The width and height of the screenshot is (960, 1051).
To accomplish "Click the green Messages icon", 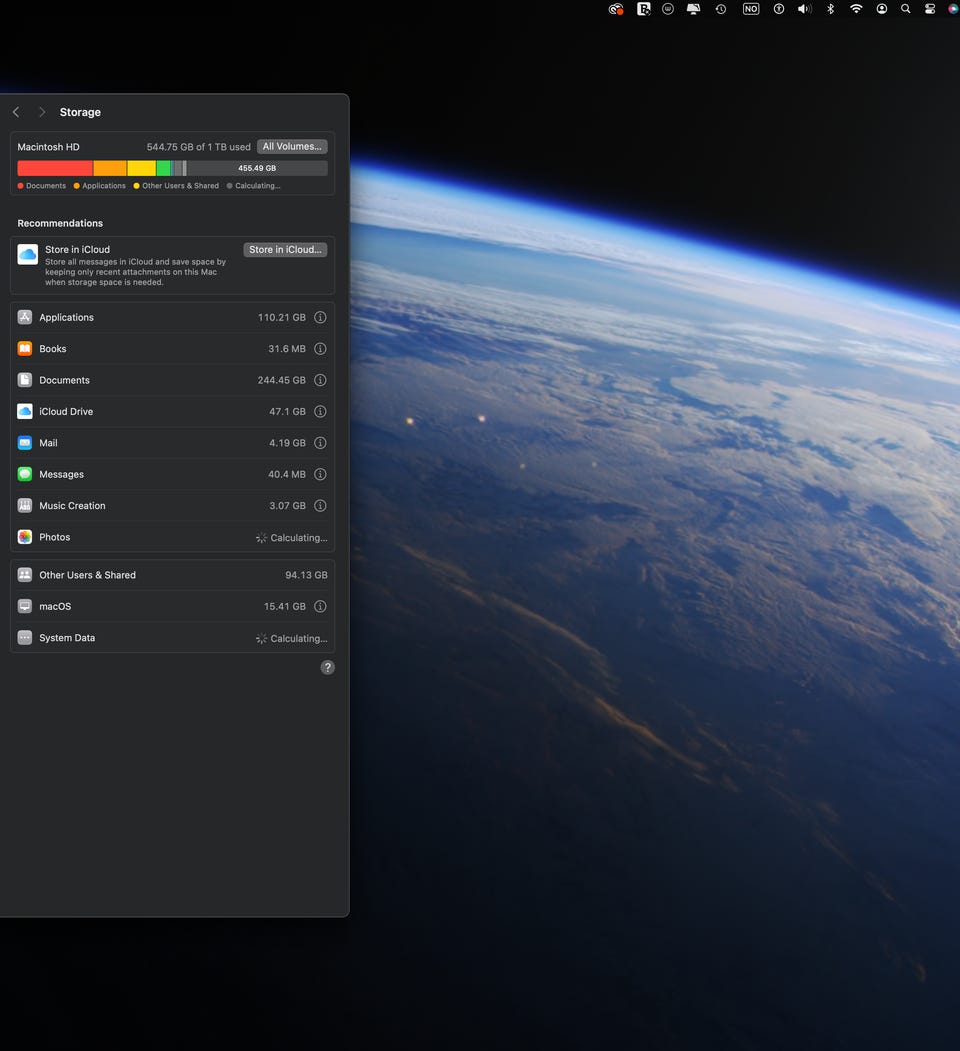I will [25, 475].
